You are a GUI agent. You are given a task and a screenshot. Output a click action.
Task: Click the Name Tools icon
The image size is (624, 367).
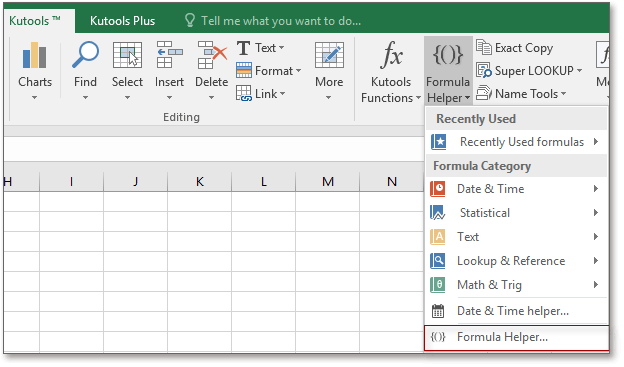[484, 93]
